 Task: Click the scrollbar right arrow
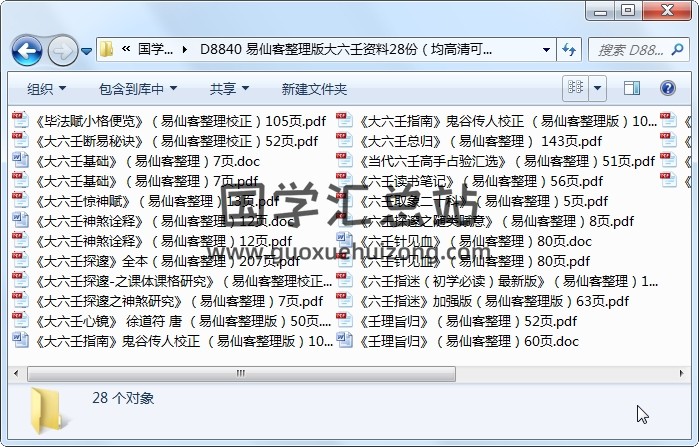tap(681, 373)
